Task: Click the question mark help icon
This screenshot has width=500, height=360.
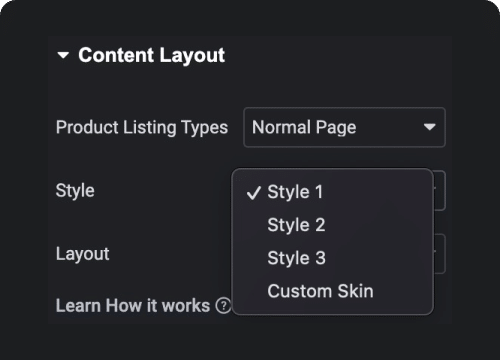Action: 223,306
